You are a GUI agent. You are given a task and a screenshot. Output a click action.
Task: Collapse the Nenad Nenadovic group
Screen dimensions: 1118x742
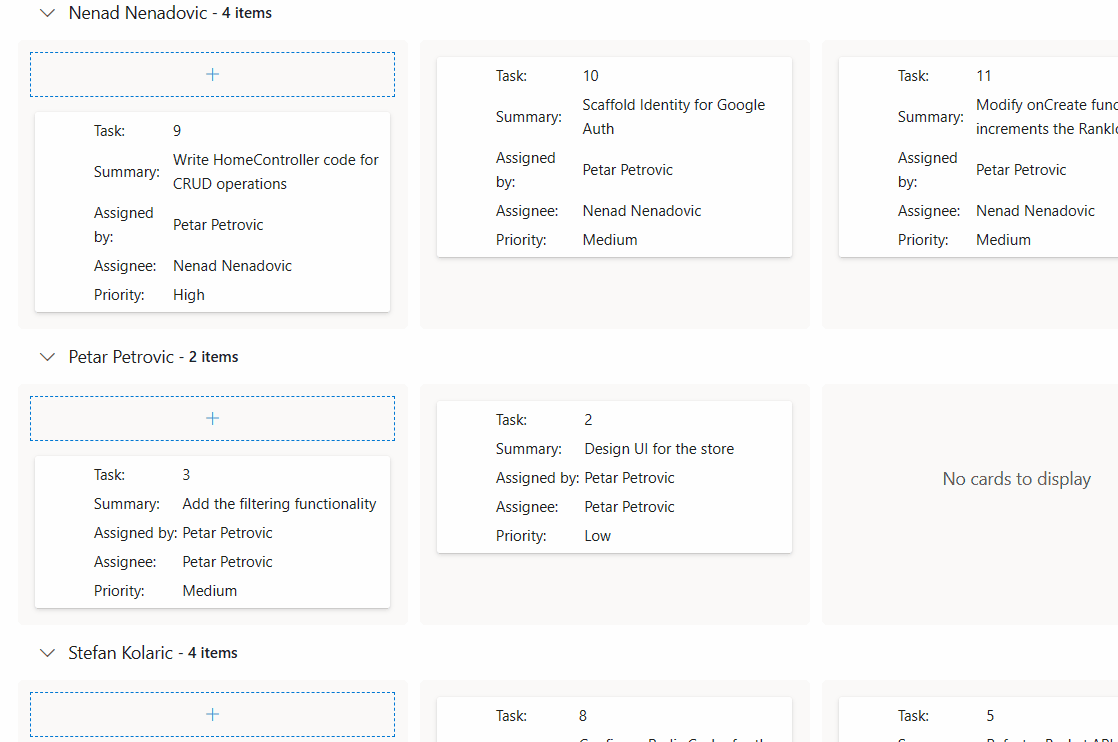47,13
